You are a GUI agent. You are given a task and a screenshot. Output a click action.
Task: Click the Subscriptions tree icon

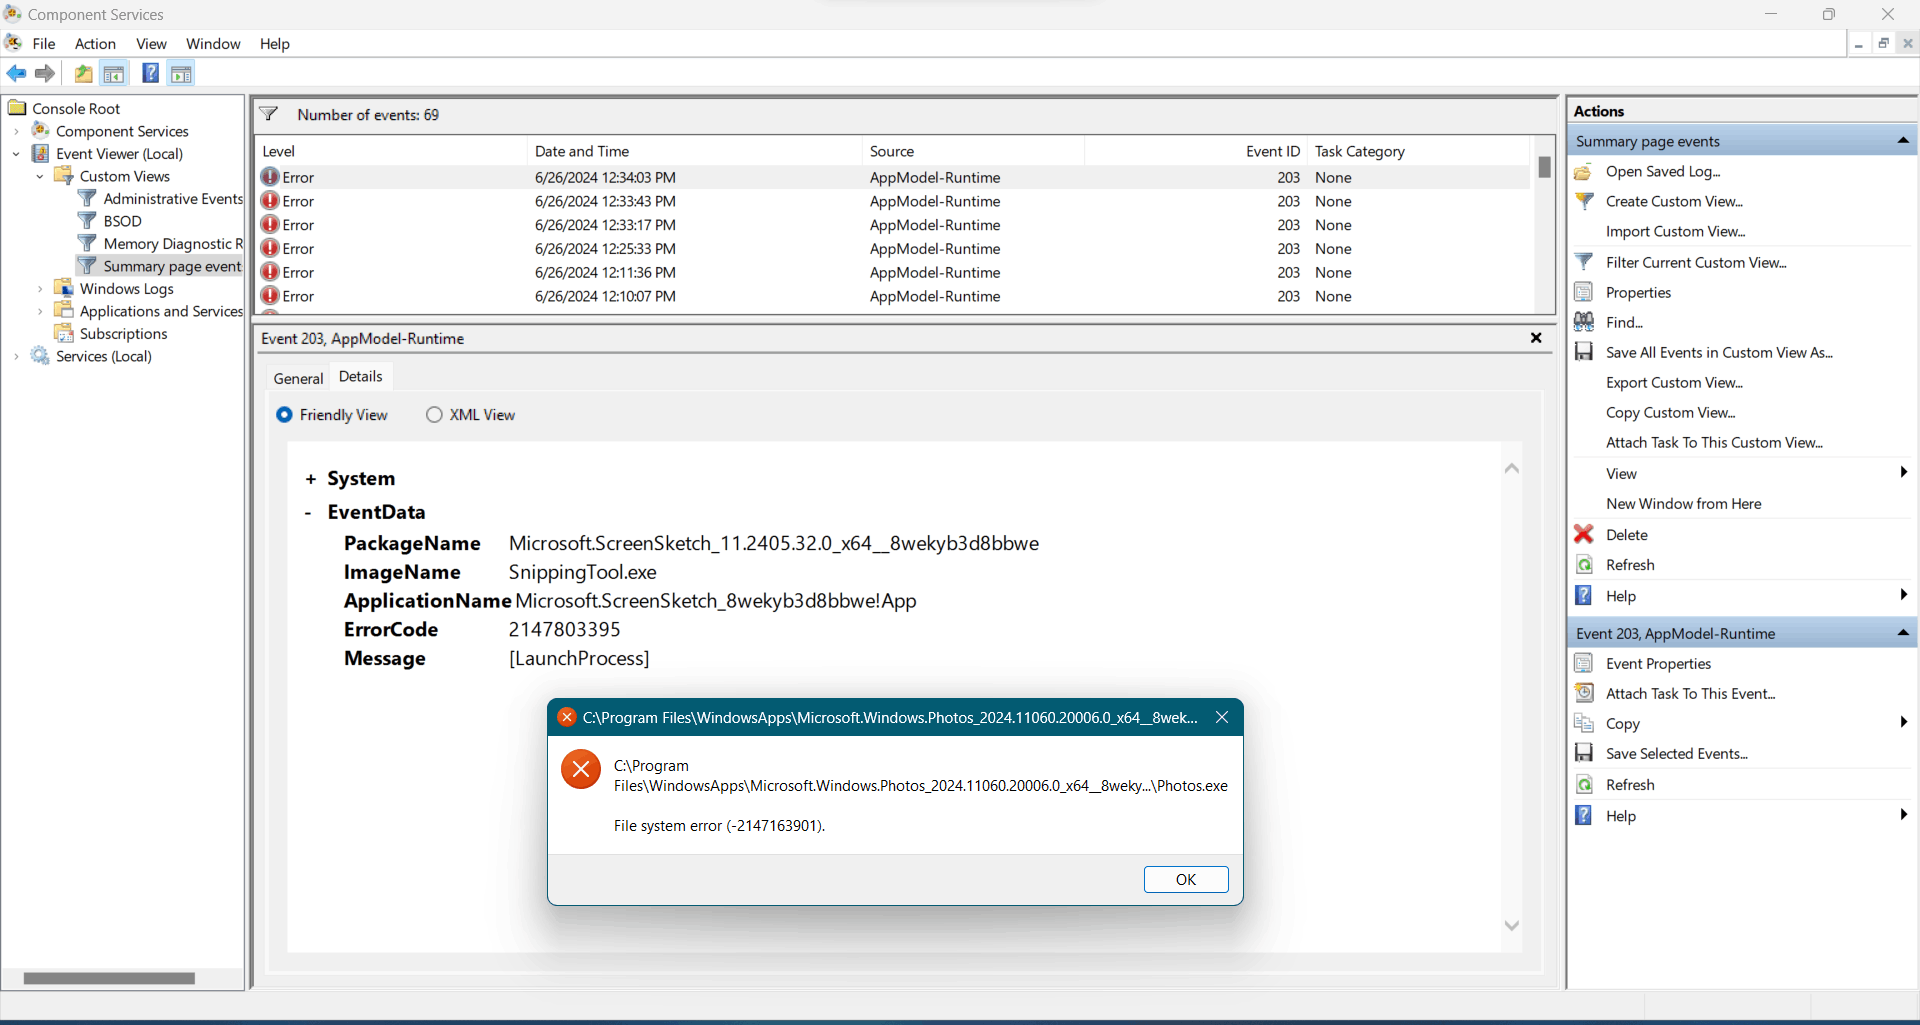(x=64, y=333)
